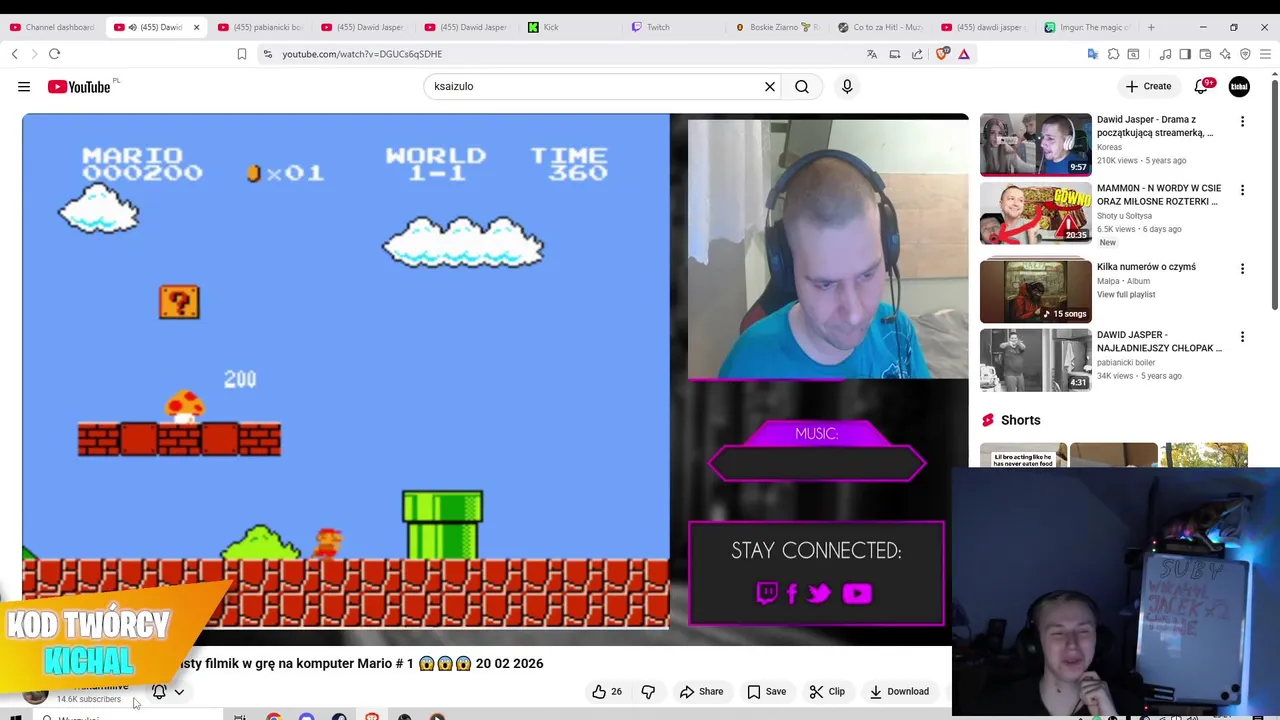Click the Koreas channel name
Image resolution: width=1280 pixels, height=720 pixels.
pos(1109,147)
